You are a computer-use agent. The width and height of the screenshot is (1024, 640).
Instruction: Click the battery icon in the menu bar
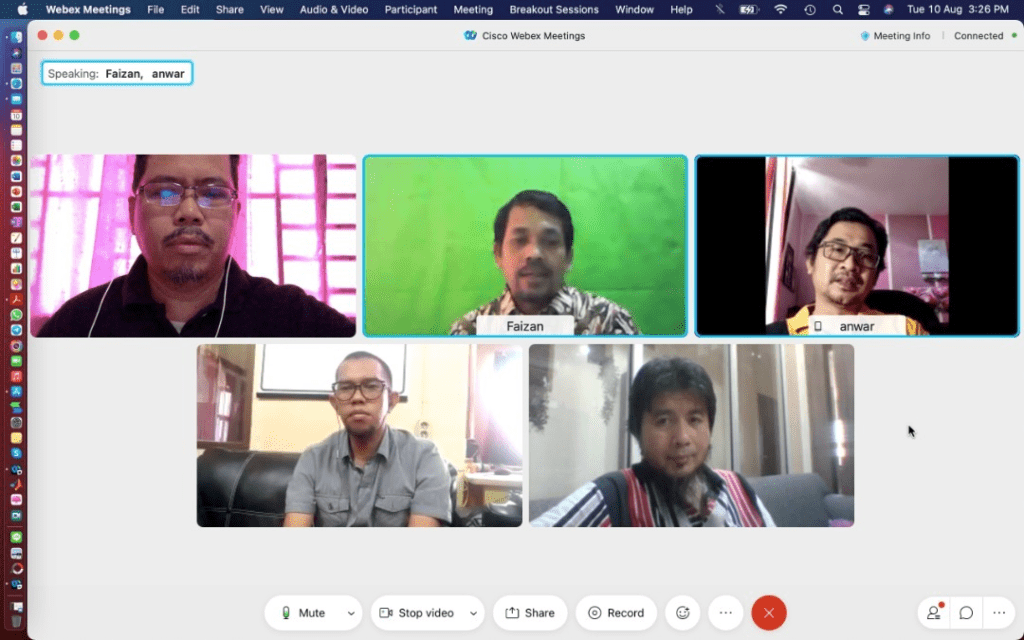(749, 9)
